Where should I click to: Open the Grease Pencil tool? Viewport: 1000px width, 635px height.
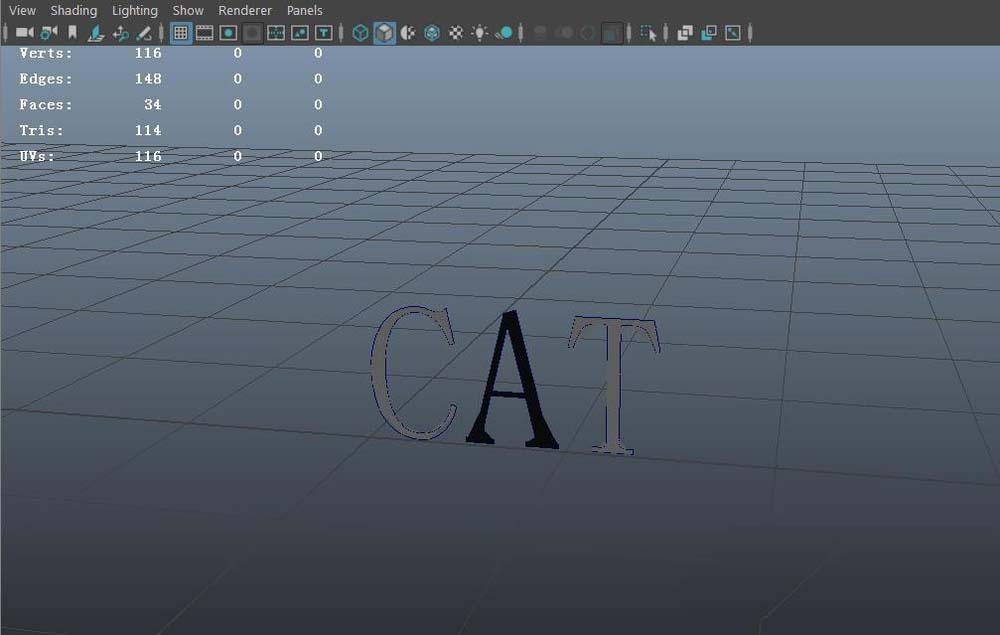point(144,33)
